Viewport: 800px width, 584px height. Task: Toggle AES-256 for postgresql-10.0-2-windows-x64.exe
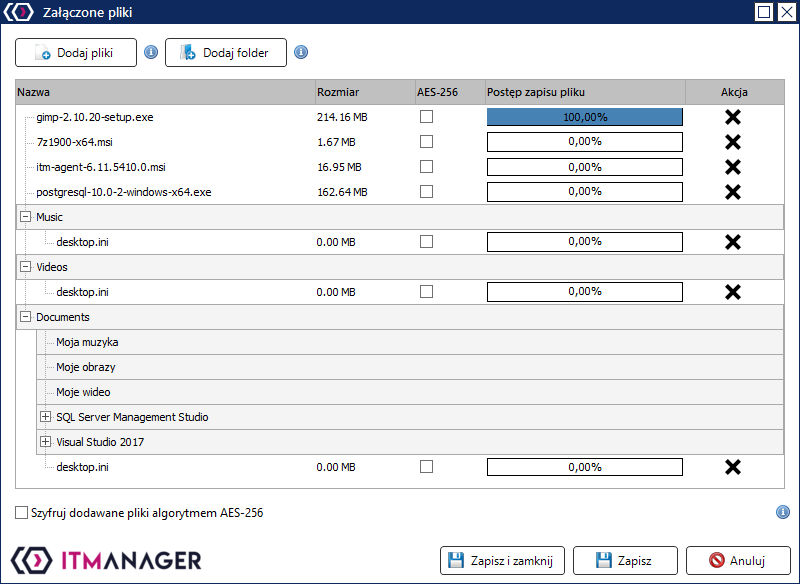click(x=427, y=191)
